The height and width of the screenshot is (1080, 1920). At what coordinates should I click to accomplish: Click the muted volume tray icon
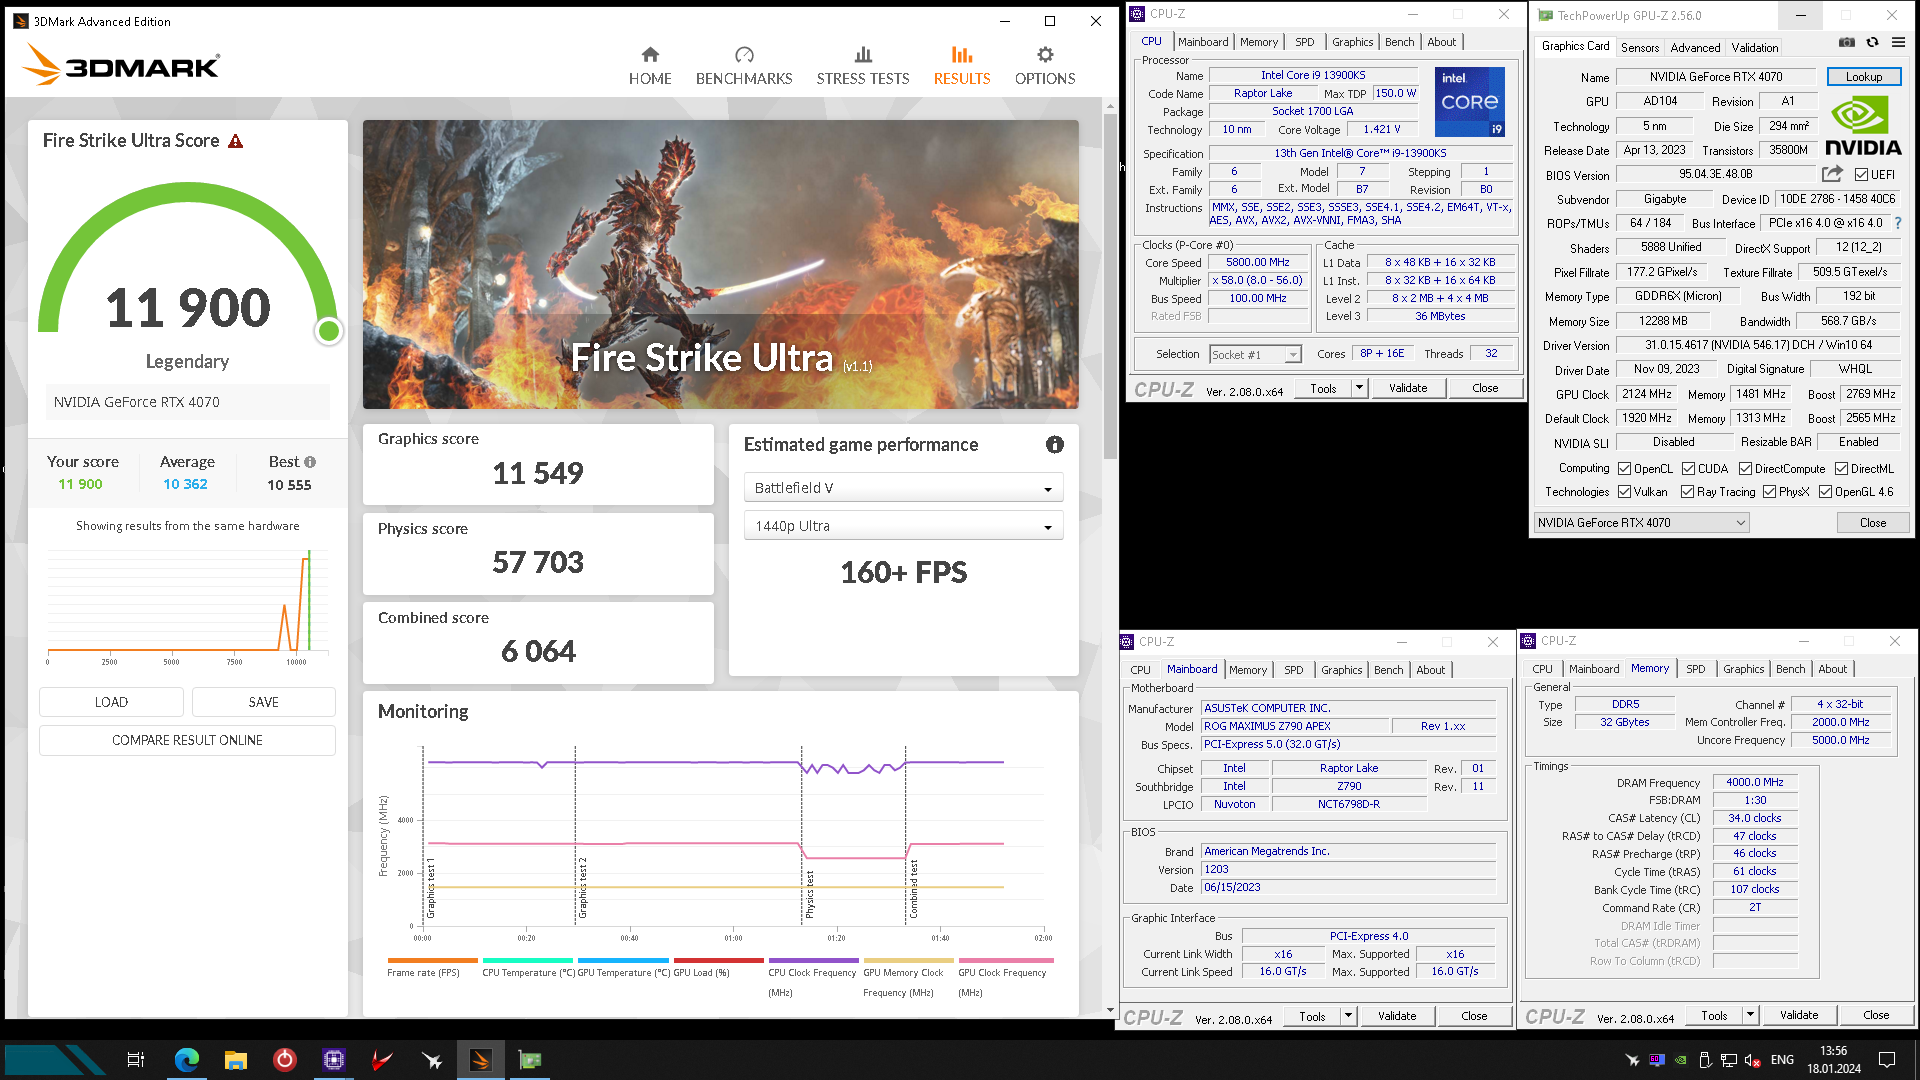click(x=1752, y=1060)
